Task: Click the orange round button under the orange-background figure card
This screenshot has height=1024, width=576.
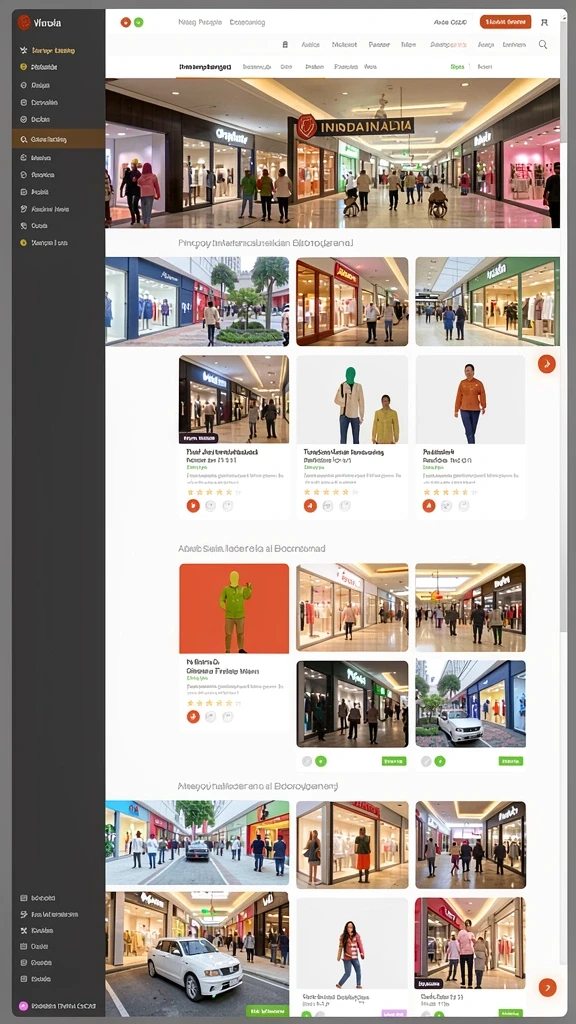Action: coord(193,716)
